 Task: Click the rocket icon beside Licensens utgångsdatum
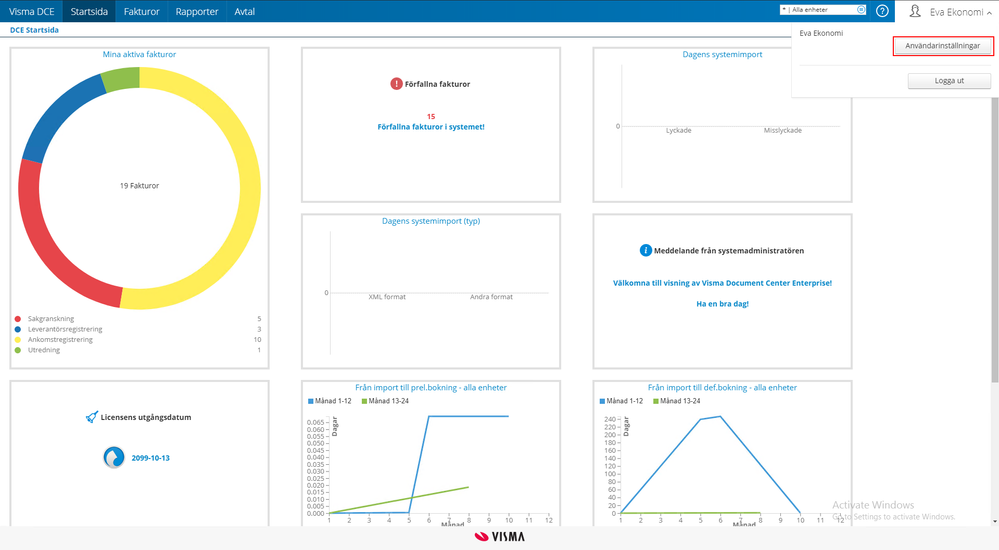coord(92,417)
